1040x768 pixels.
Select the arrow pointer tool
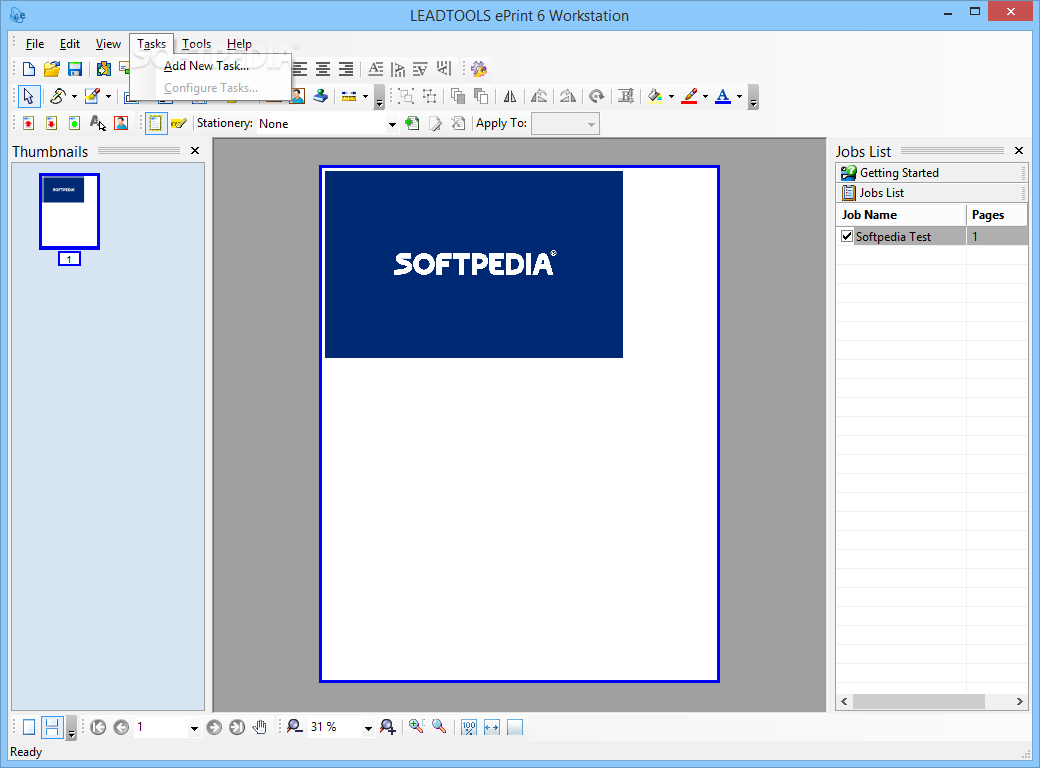pos(29,97)
